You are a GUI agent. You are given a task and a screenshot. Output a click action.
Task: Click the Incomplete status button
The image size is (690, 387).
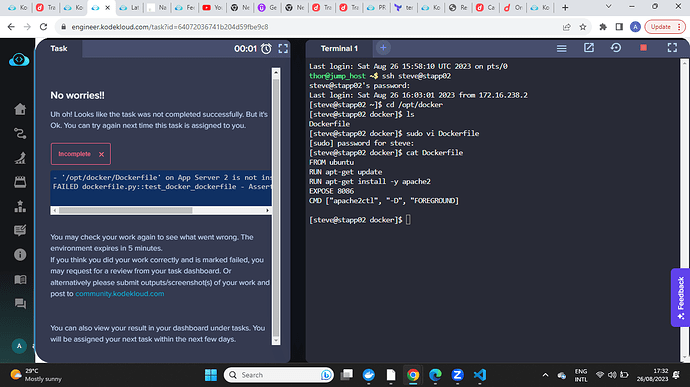(x=81, y=154)
